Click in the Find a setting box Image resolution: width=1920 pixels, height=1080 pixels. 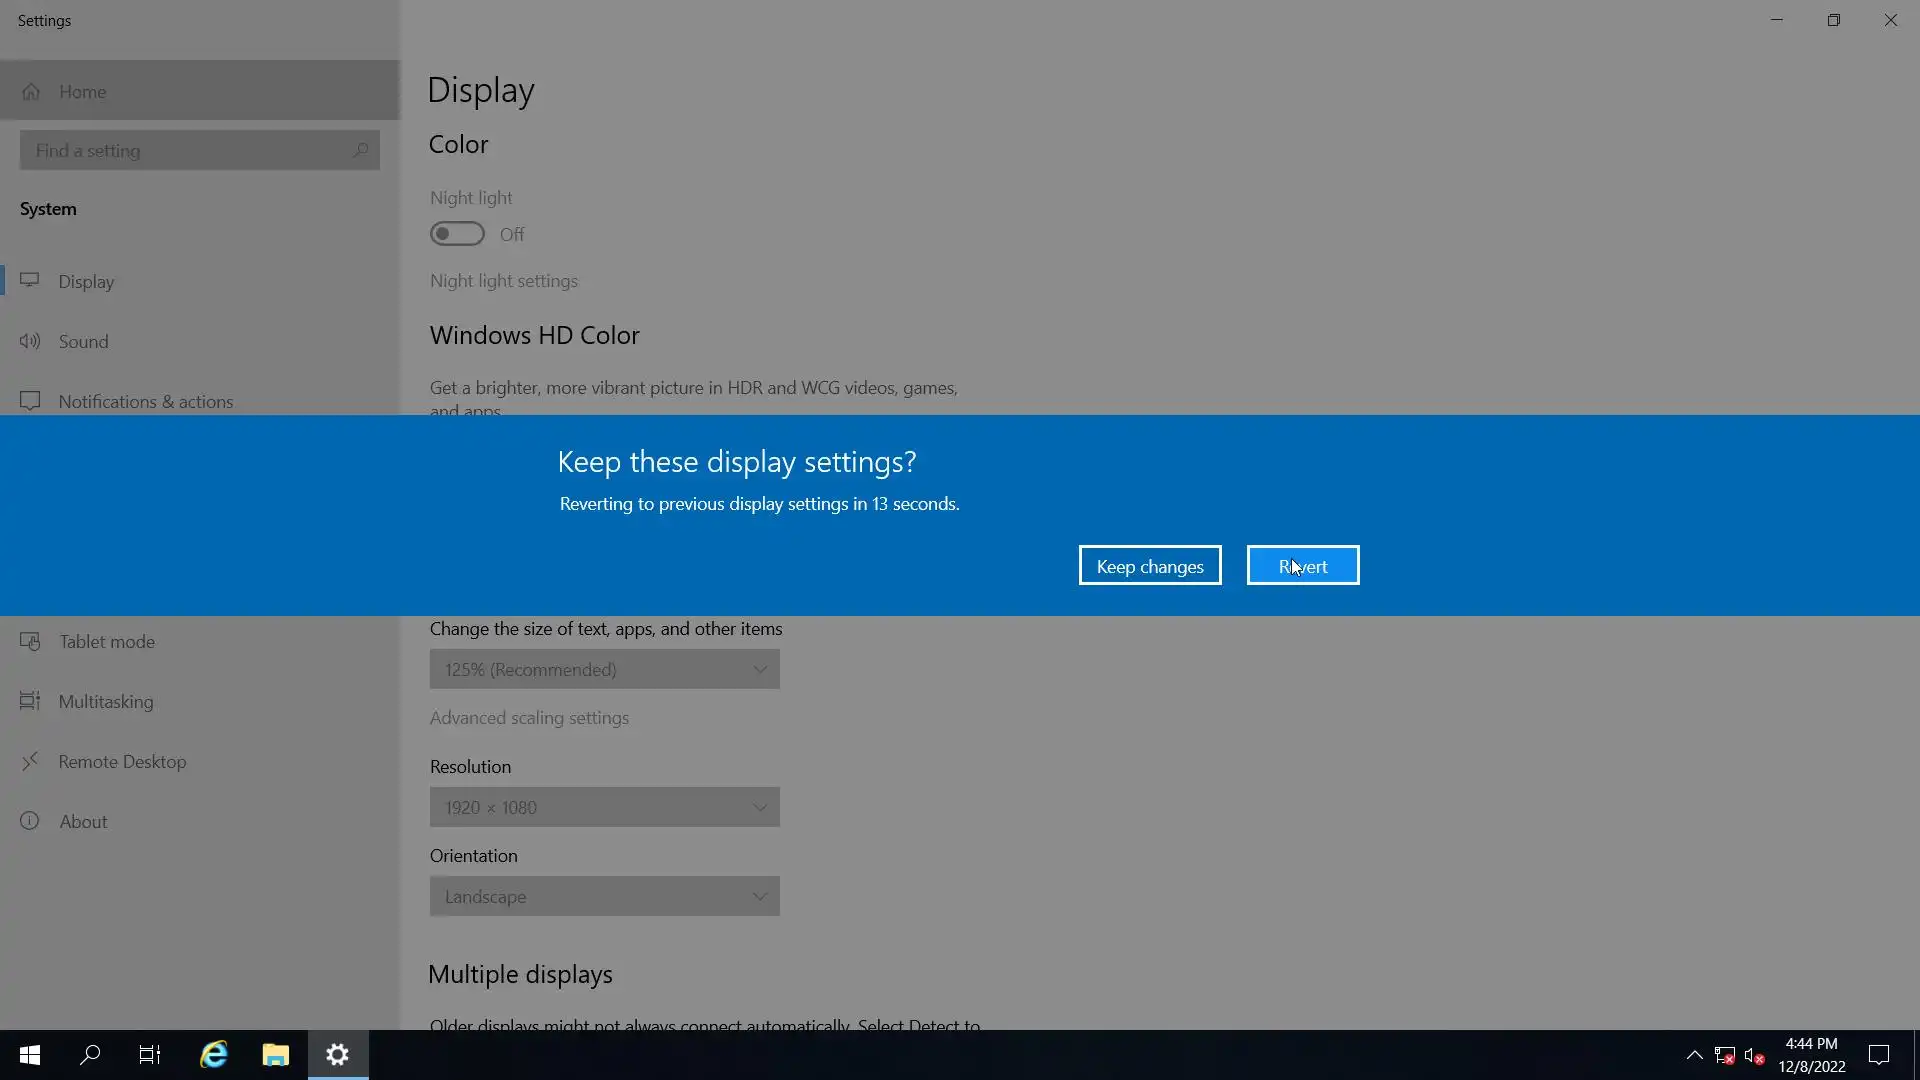click(x=190, y=150)
